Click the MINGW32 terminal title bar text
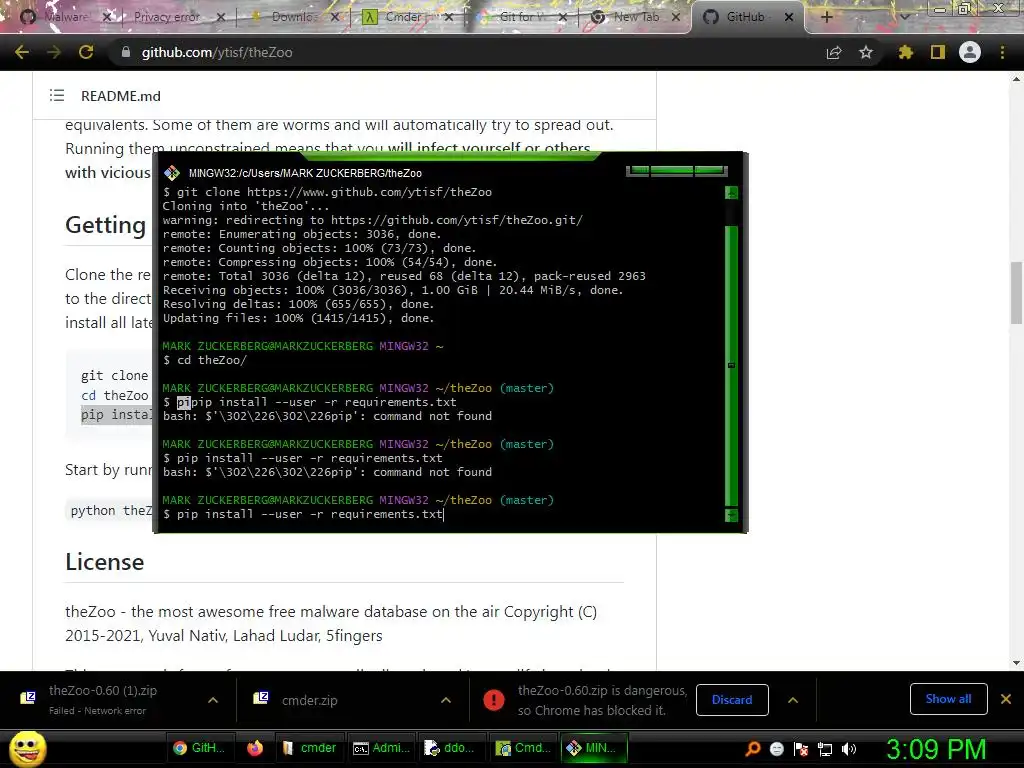 tap(305, 173)
